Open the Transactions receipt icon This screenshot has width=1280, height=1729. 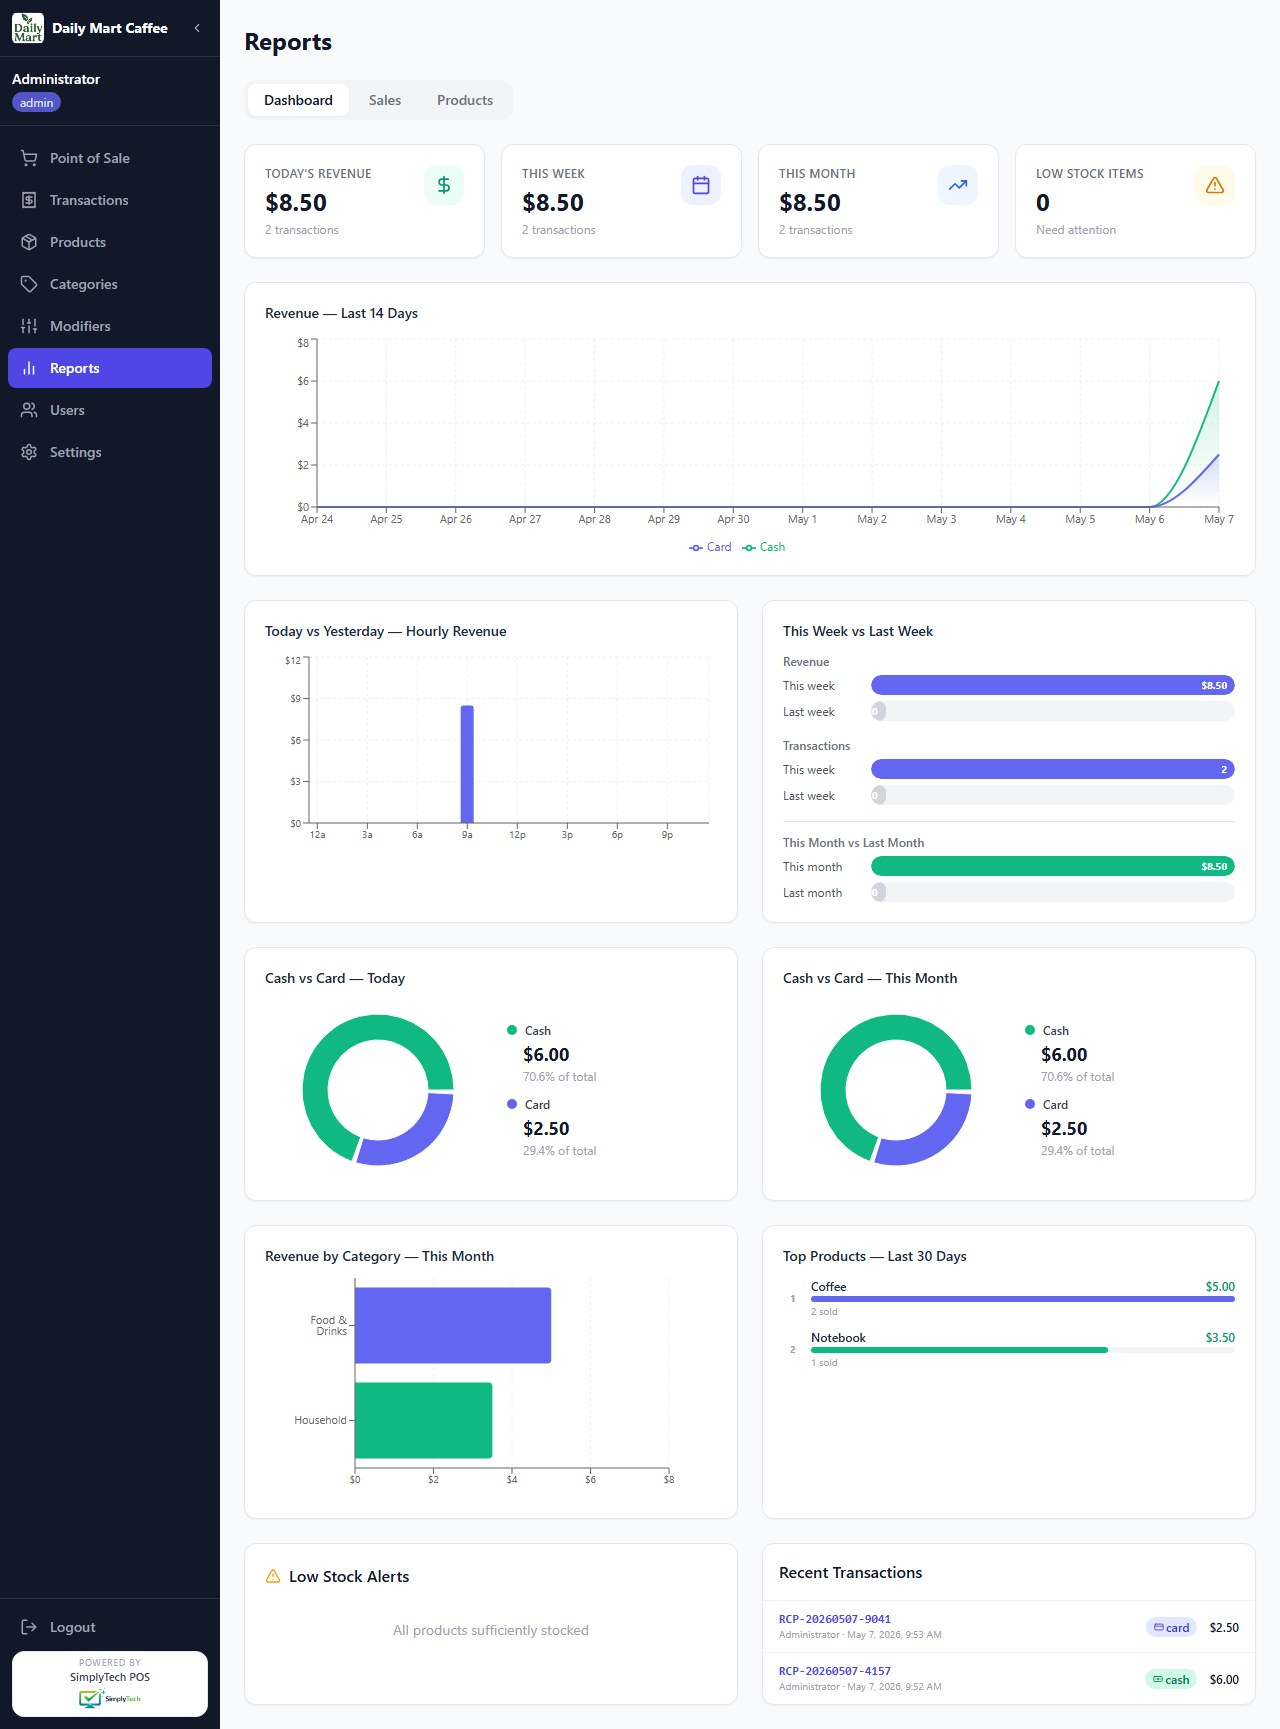pyautogui.click(x=29, y=200)
